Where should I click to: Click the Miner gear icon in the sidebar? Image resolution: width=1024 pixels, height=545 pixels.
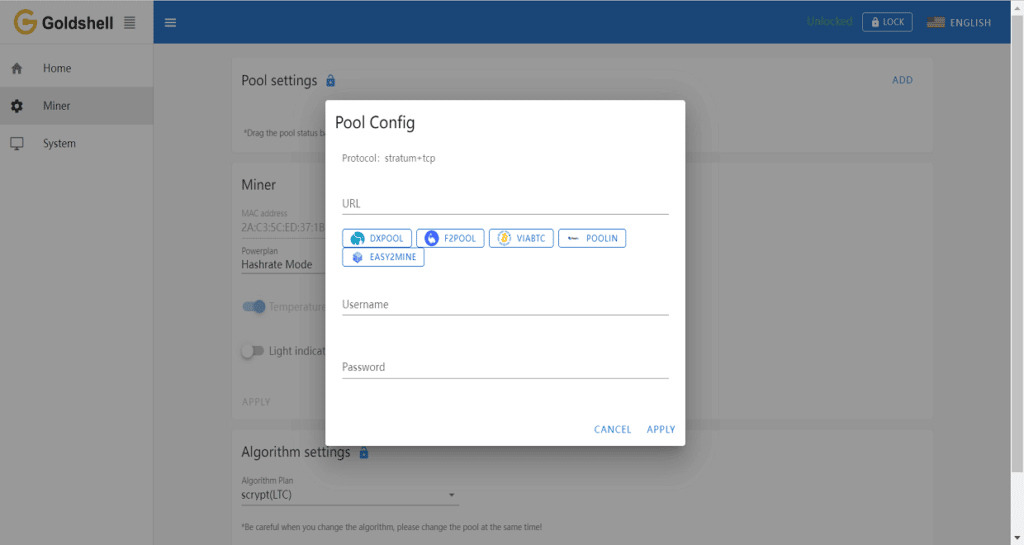[x=17, y=106]
